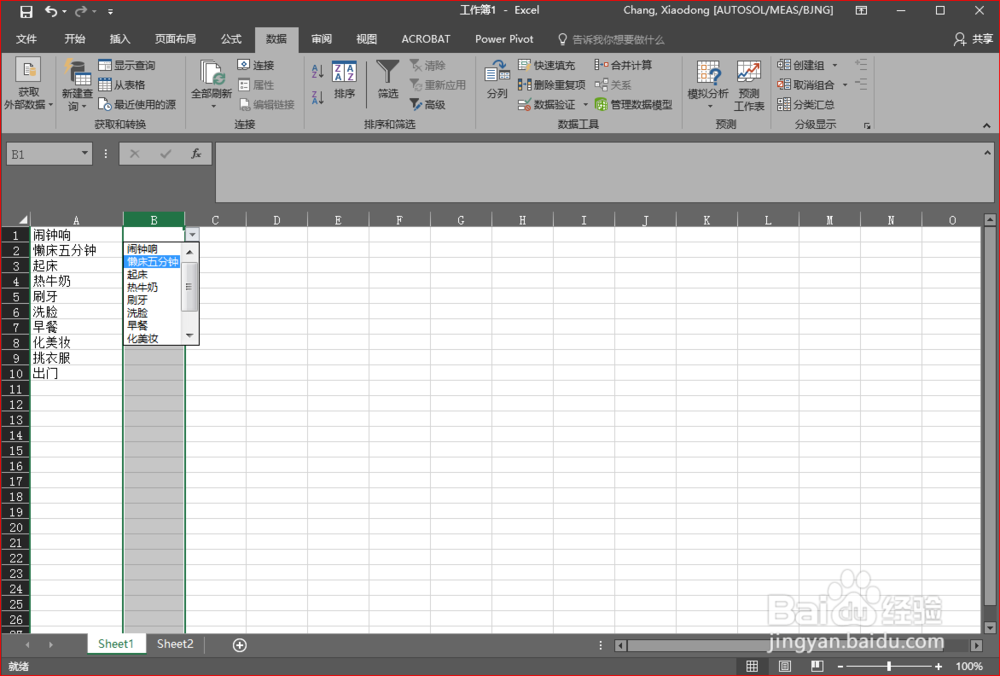Click Text to Columns (分列)
The image size is (1000, 676).
(497, 80)
